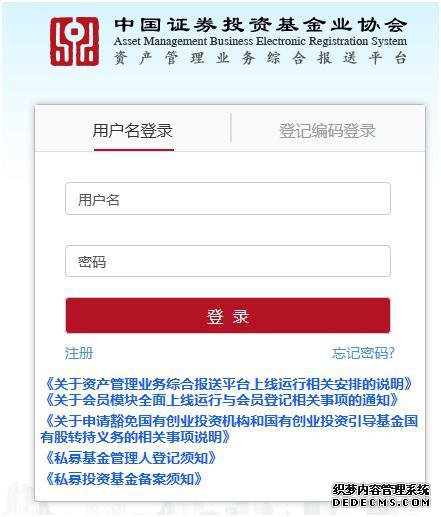Viewport: 441px width, 517px height.
Task: Focus the 密码 input field
Action: point(228,261)
